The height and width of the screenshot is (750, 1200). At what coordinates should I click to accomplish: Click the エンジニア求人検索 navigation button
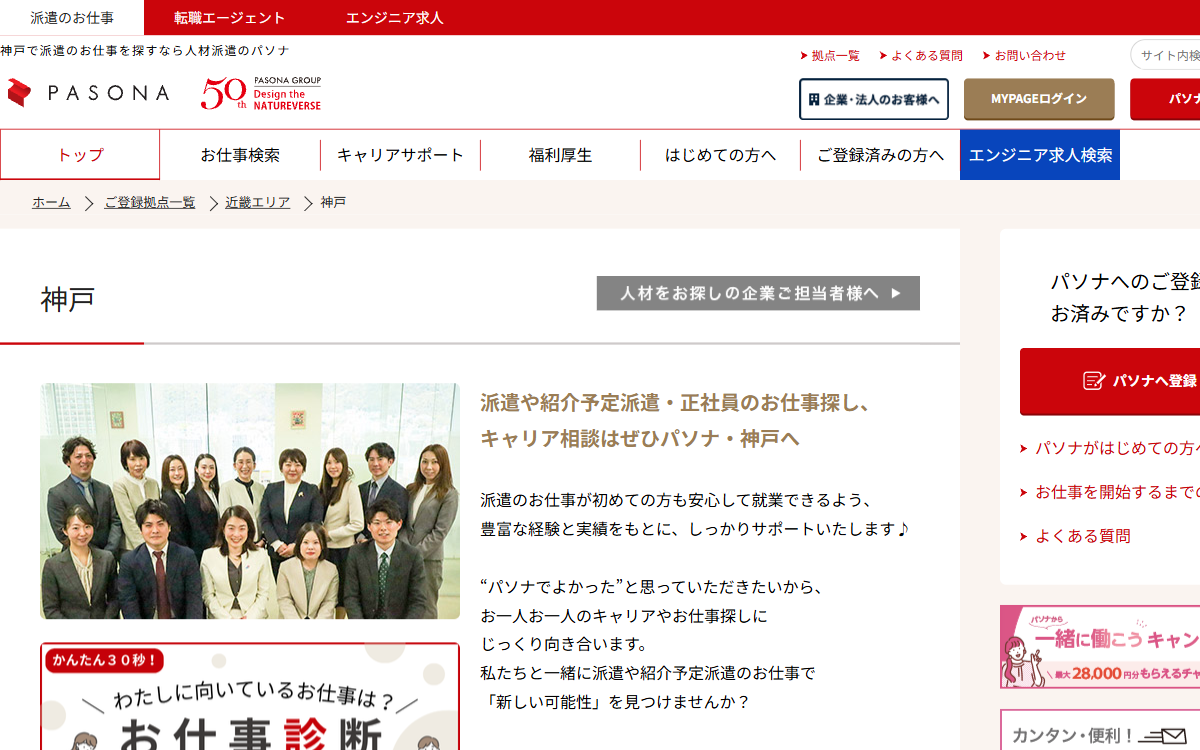tap(1040, 155)
